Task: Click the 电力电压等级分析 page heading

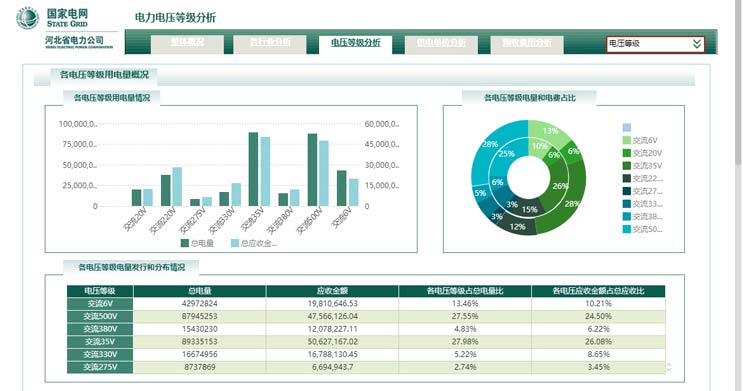Action: click(175, 18)
